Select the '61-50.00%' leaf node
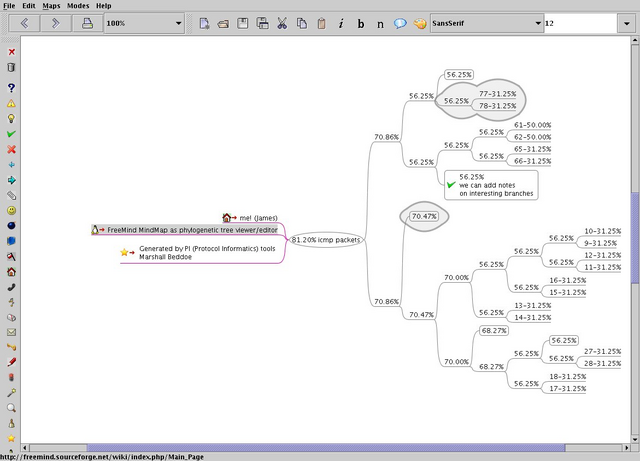Viewport: 640px width, 461px height. coord(533,125)
